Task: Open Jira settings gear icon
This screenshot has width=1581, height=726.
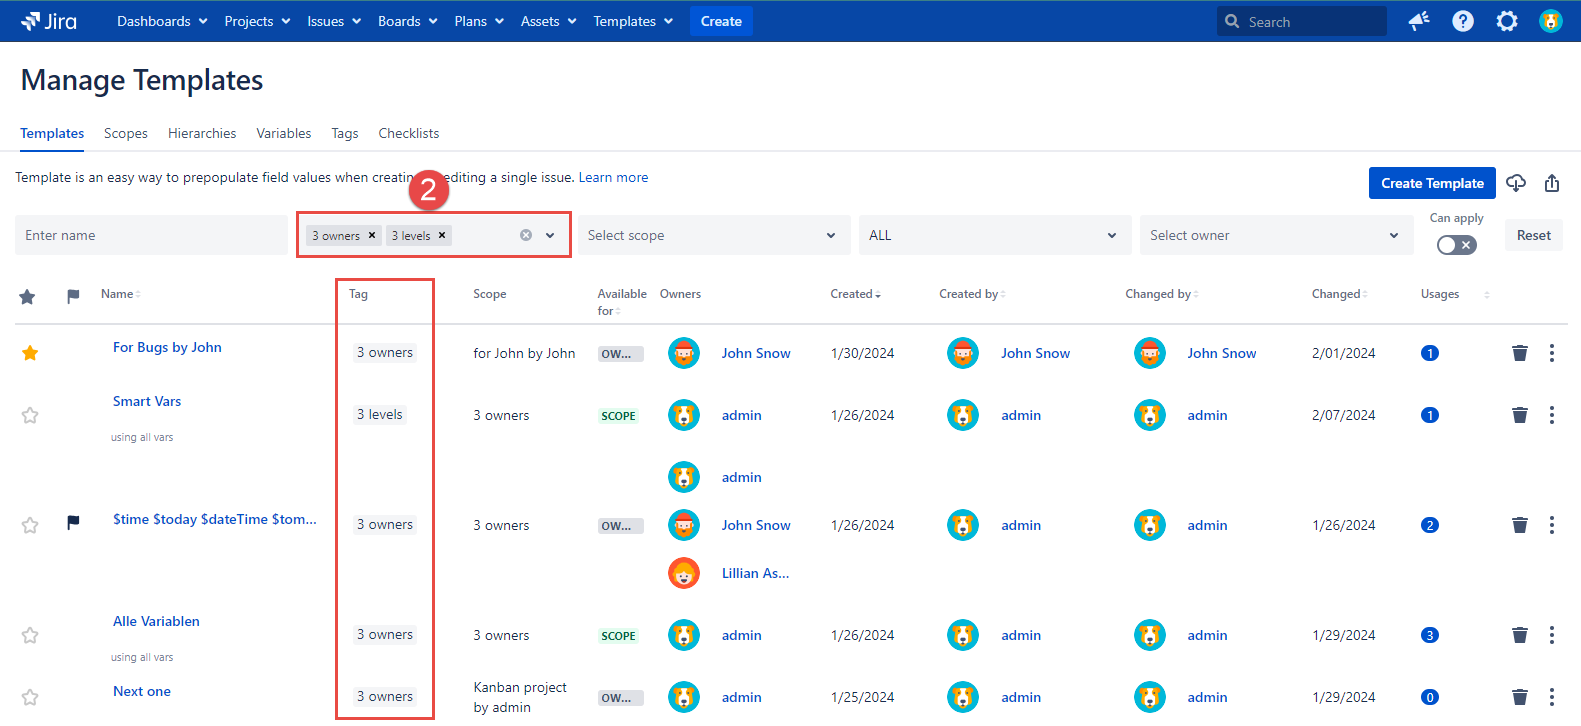Action: coord(1506,21)
